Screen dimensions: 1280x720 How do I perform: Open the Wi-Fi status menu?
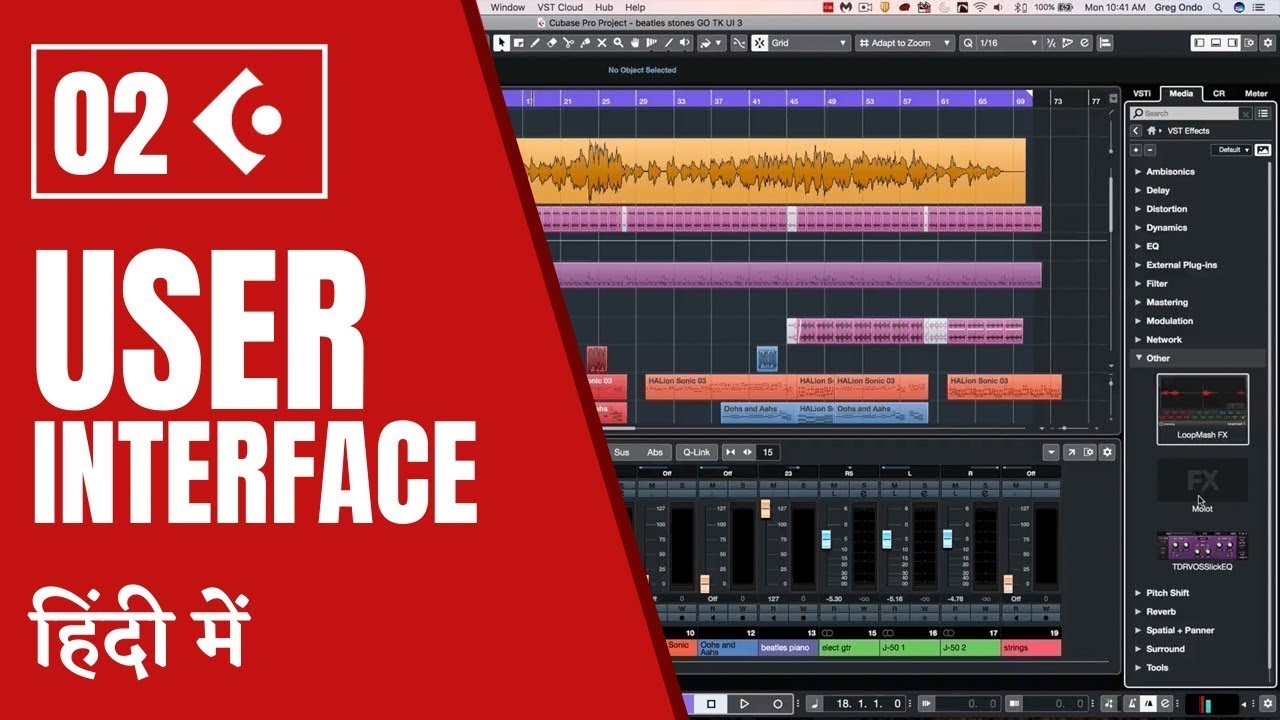980,7
